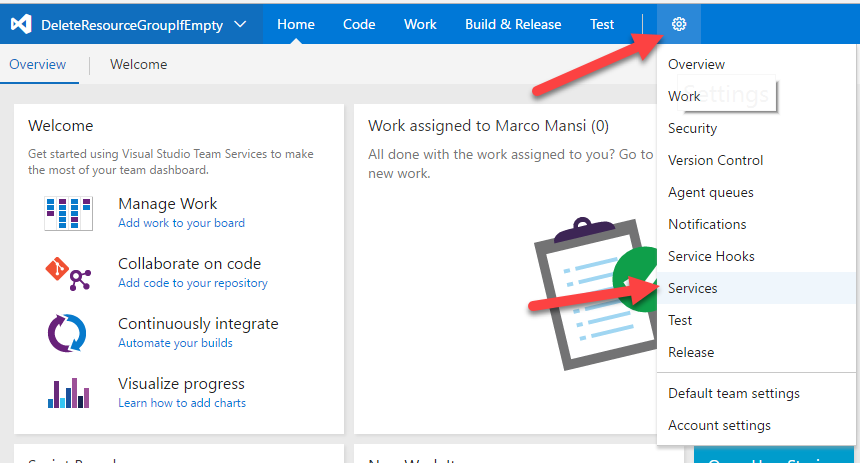Click the Visualize progress chart icon
This screenshot has height=463, width=860.
coord(68,393)
